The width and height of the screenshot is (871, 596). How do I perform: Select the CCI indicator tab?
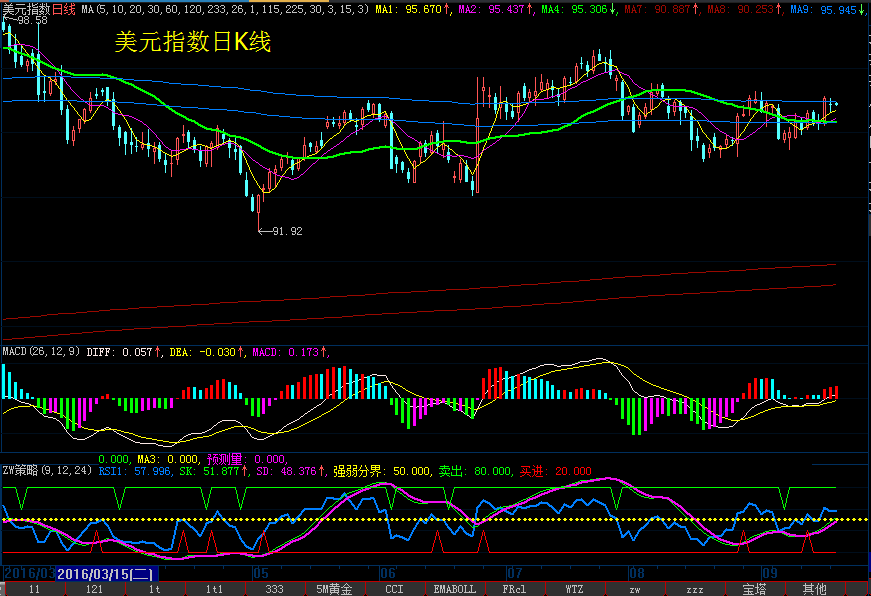tap(394, 589)
